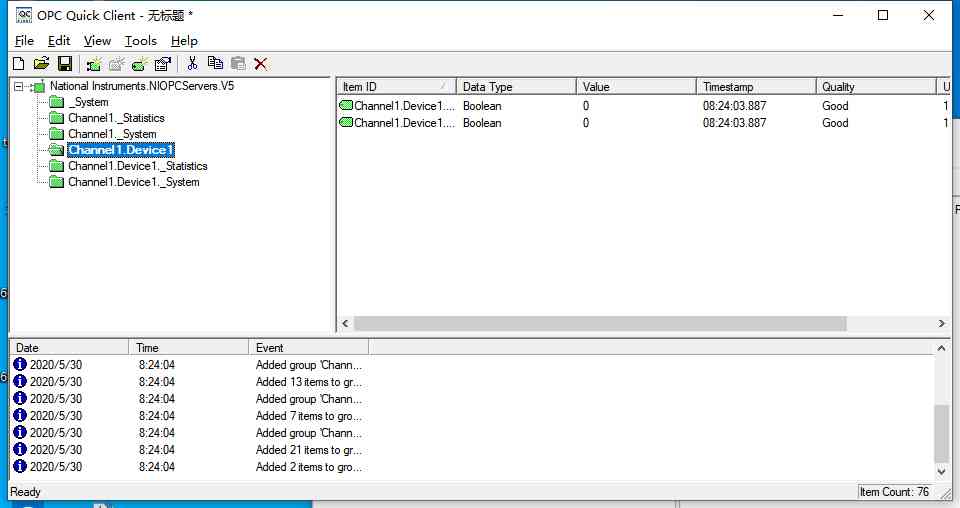Screen dimensions: 960x508
Task: Click the info icon of 'Added 21 items' event
Action: [x=20, y=450]
